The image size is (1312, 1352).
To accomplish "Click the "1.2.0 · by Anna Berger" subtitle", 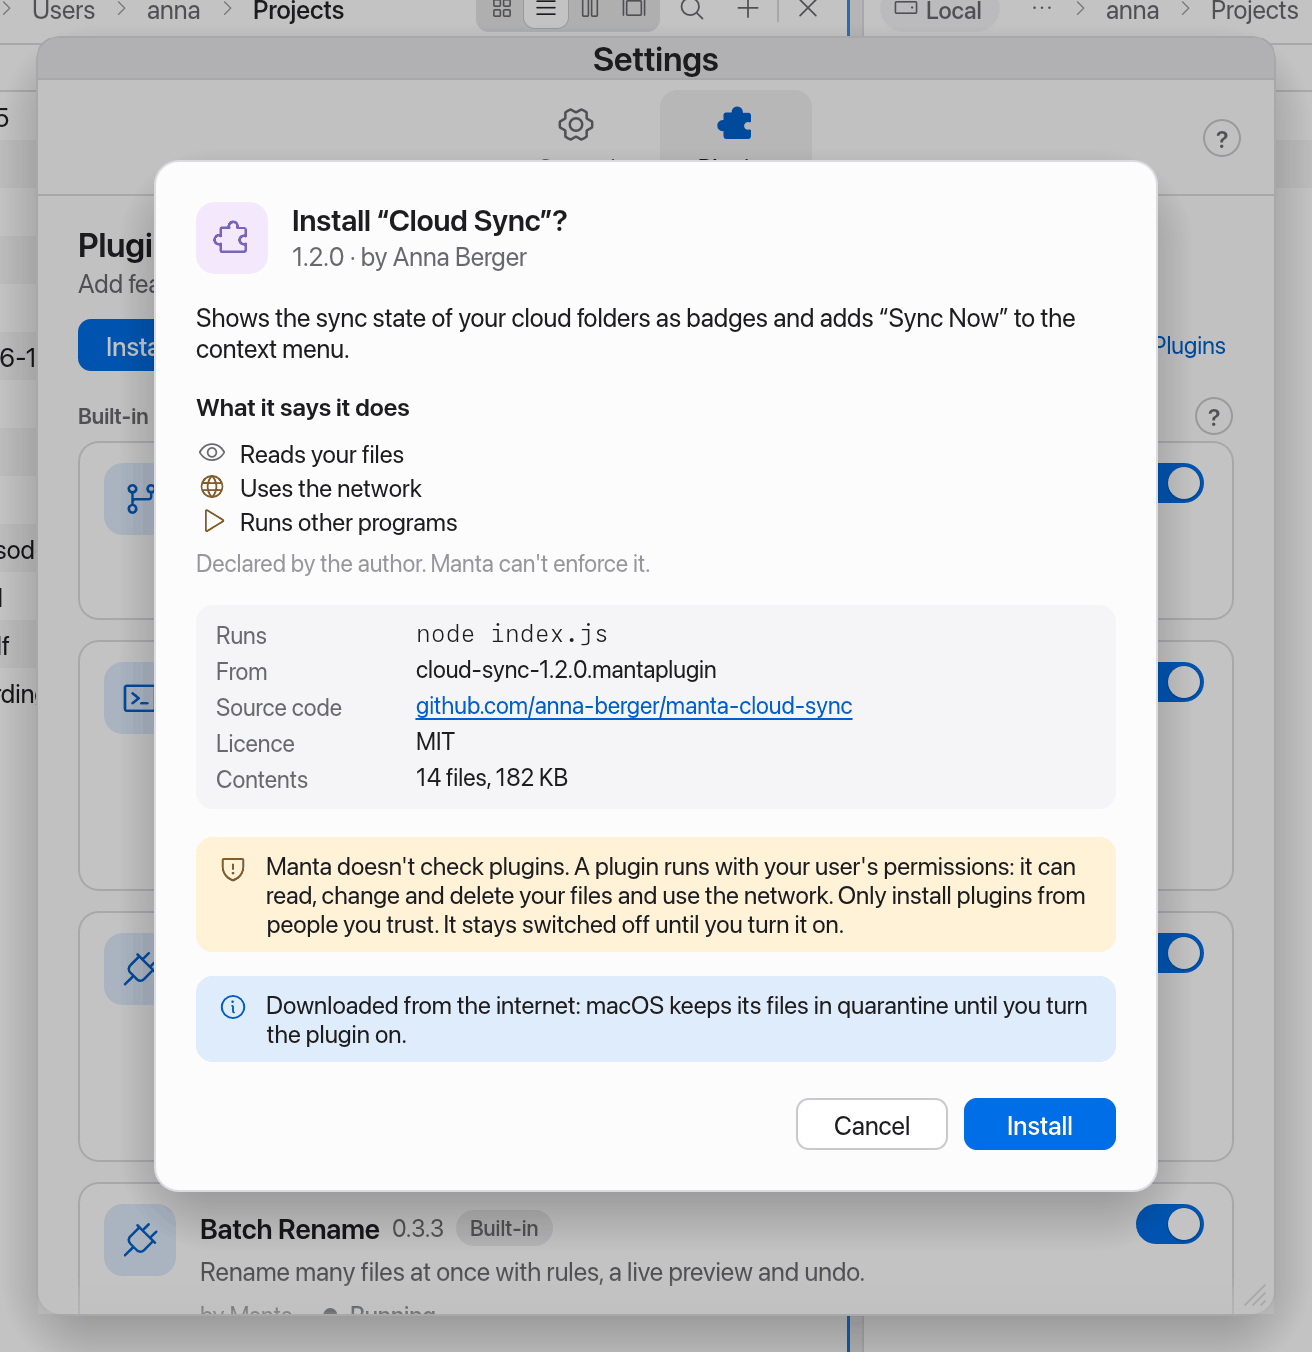I will pyautogui.click(x=409, y=258).
